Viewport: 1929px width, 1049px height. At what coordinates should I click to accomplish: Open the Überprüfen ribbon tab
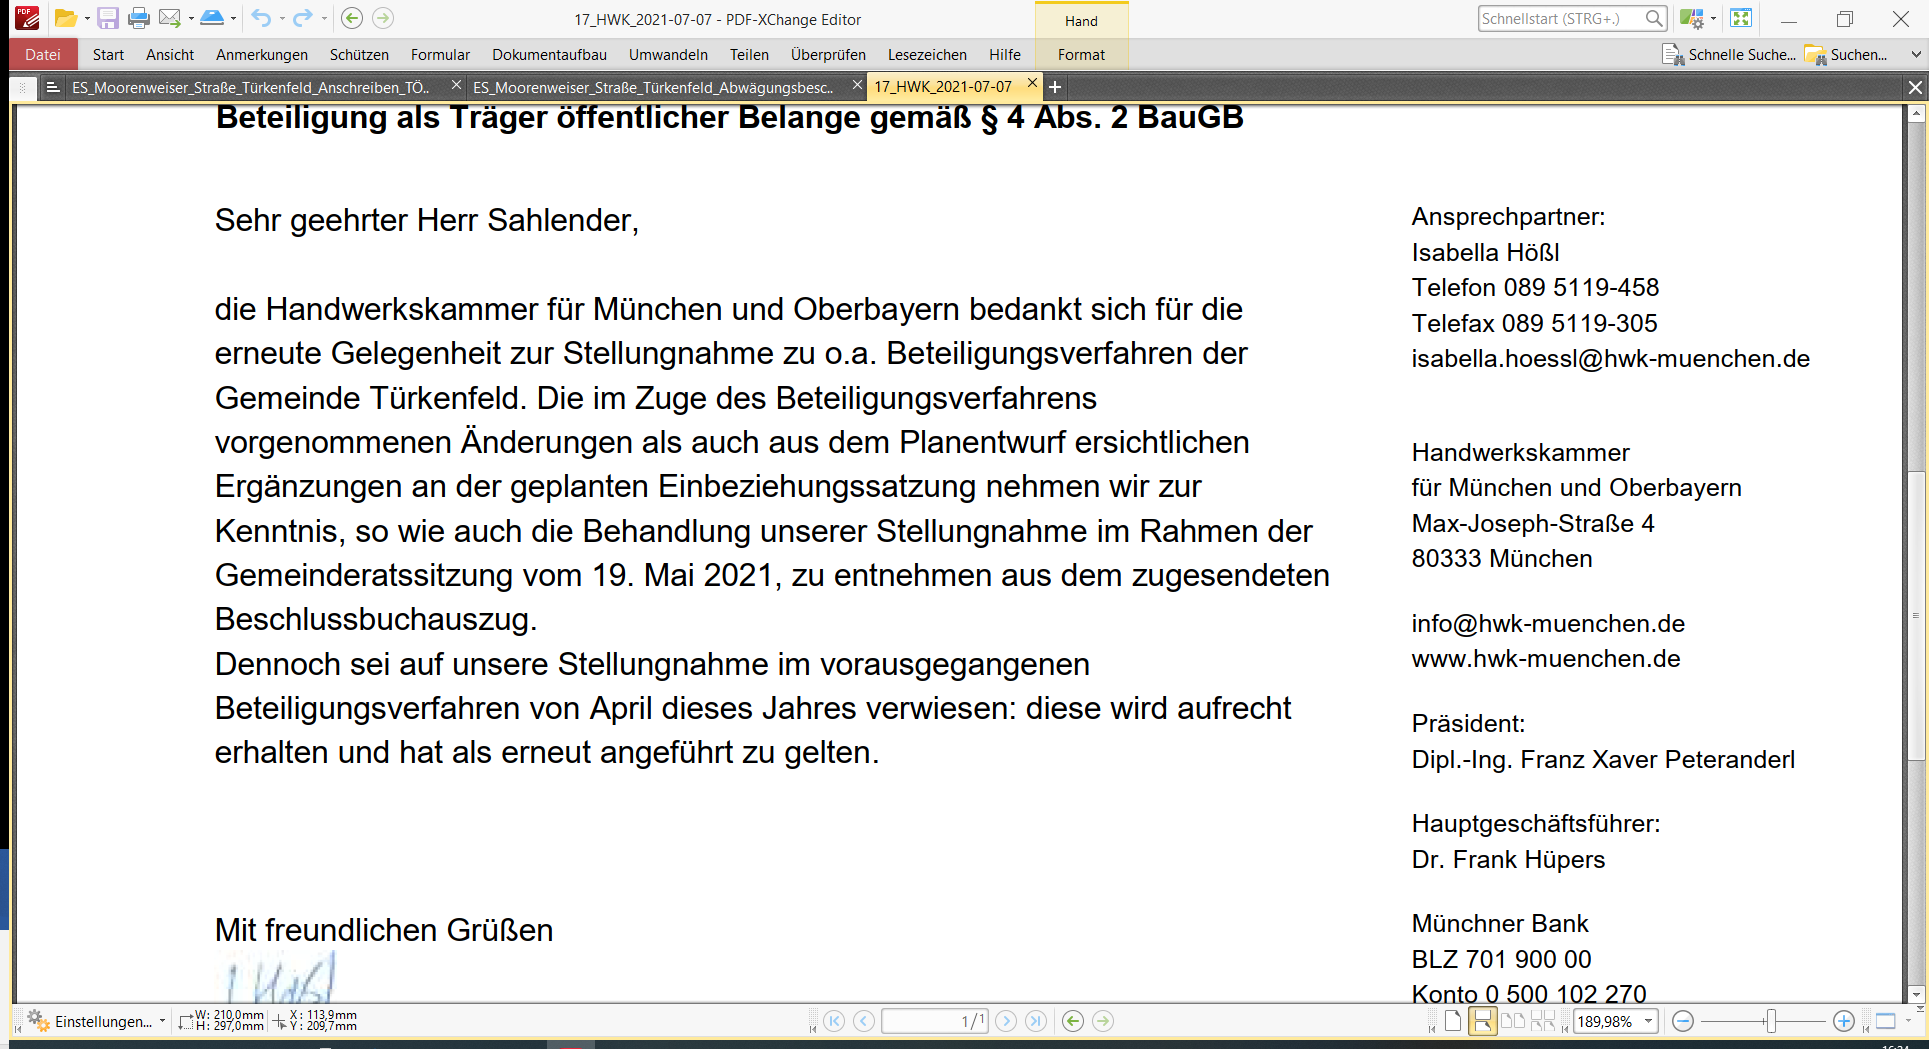[x=828, y=55]
